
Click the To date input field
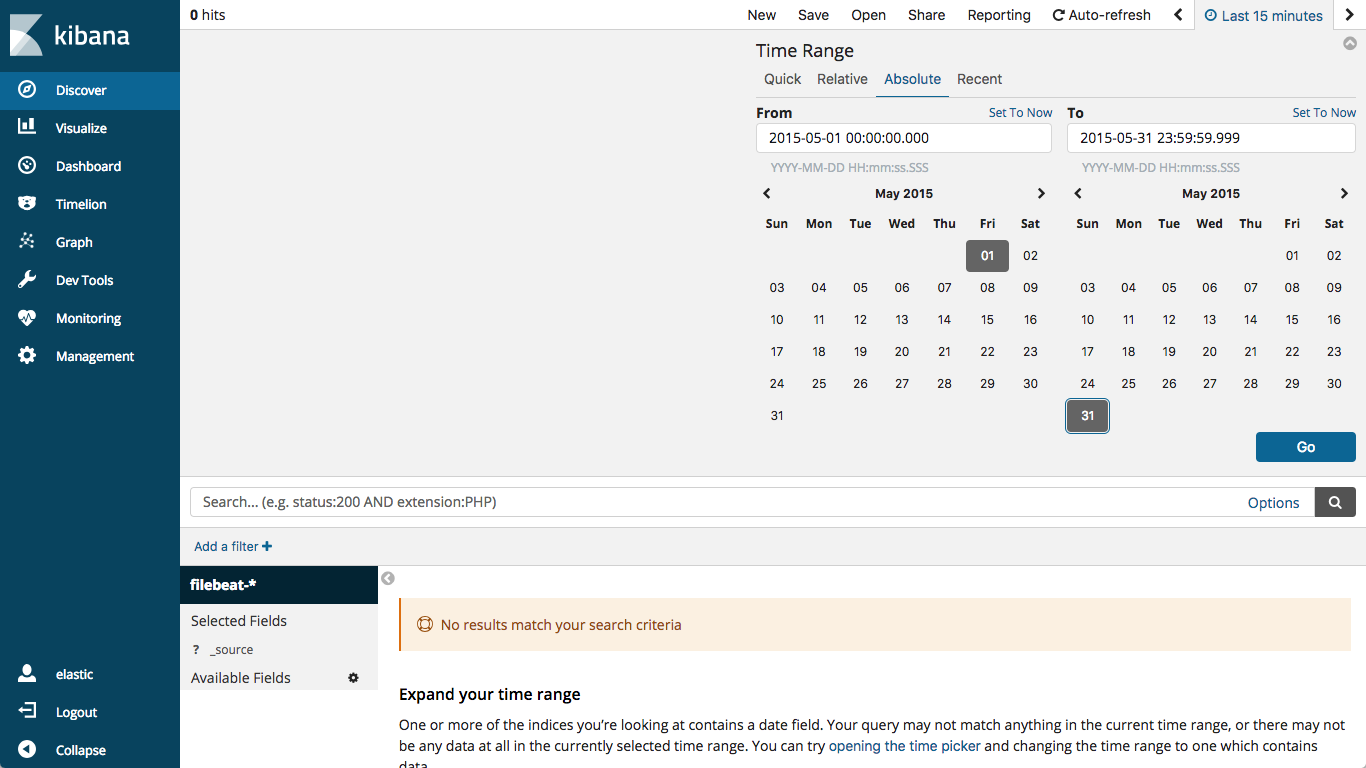coord(1211,138)
